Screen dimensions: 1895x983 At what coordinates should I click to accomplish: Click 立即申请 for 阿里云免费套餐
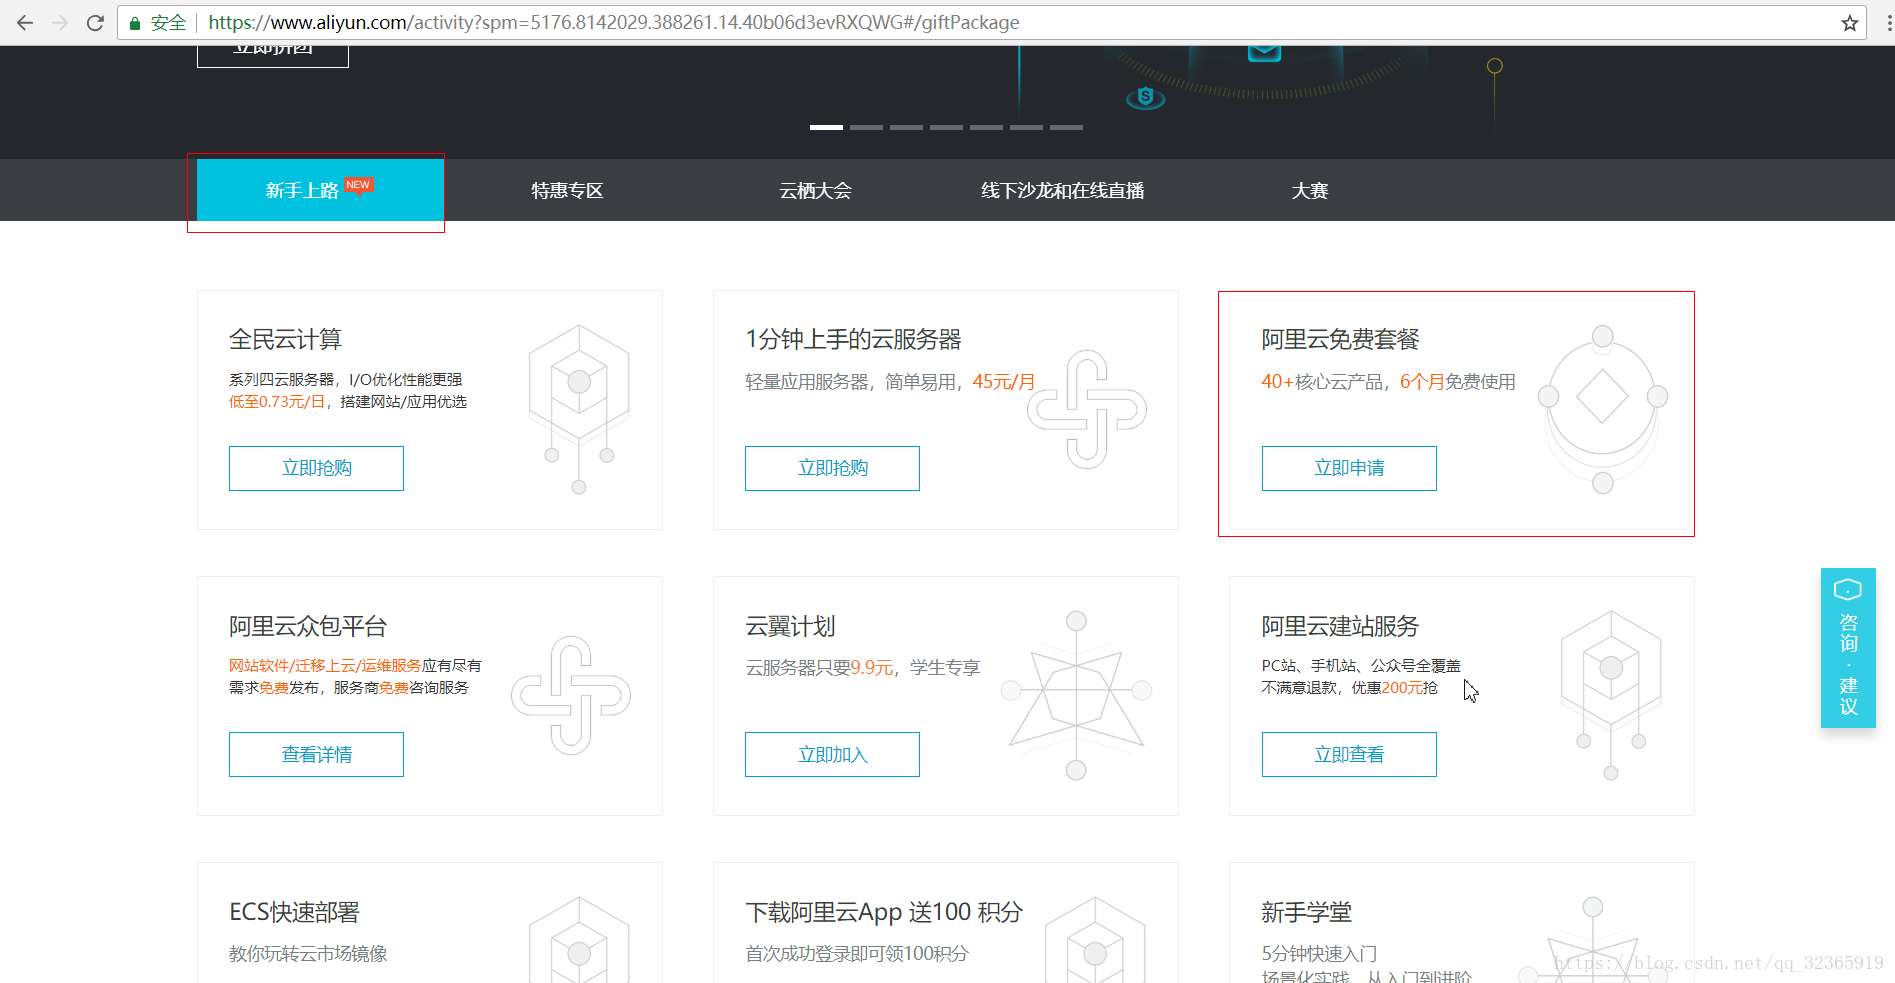coord(1349,468)
